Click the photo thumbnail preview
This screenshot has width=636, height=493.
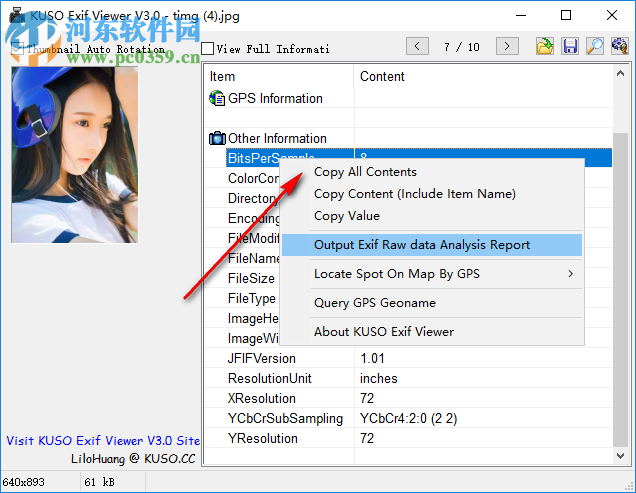coord(75,155)
